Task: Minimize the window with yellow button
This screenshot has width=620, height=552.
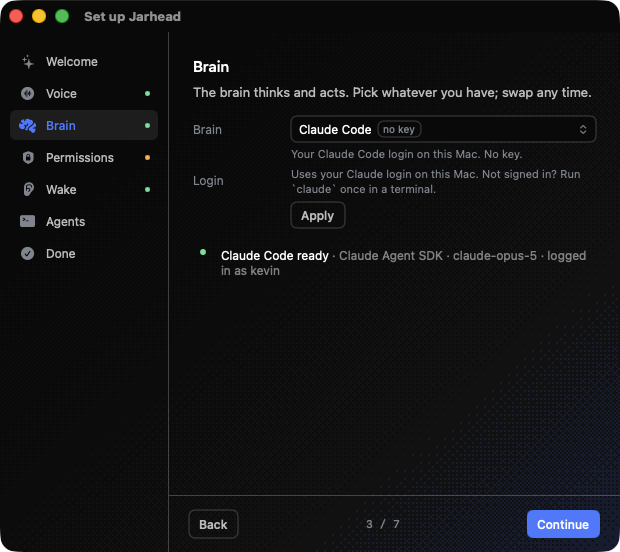Action: (x=39, y=16)
